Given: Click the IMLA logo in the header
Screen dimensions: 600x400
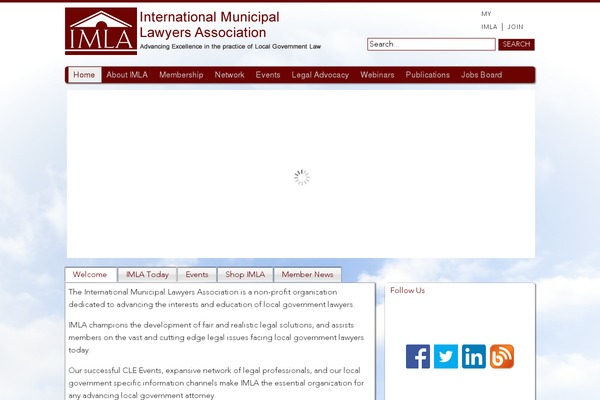Looking at the screenshot, I should pos(101,31).
